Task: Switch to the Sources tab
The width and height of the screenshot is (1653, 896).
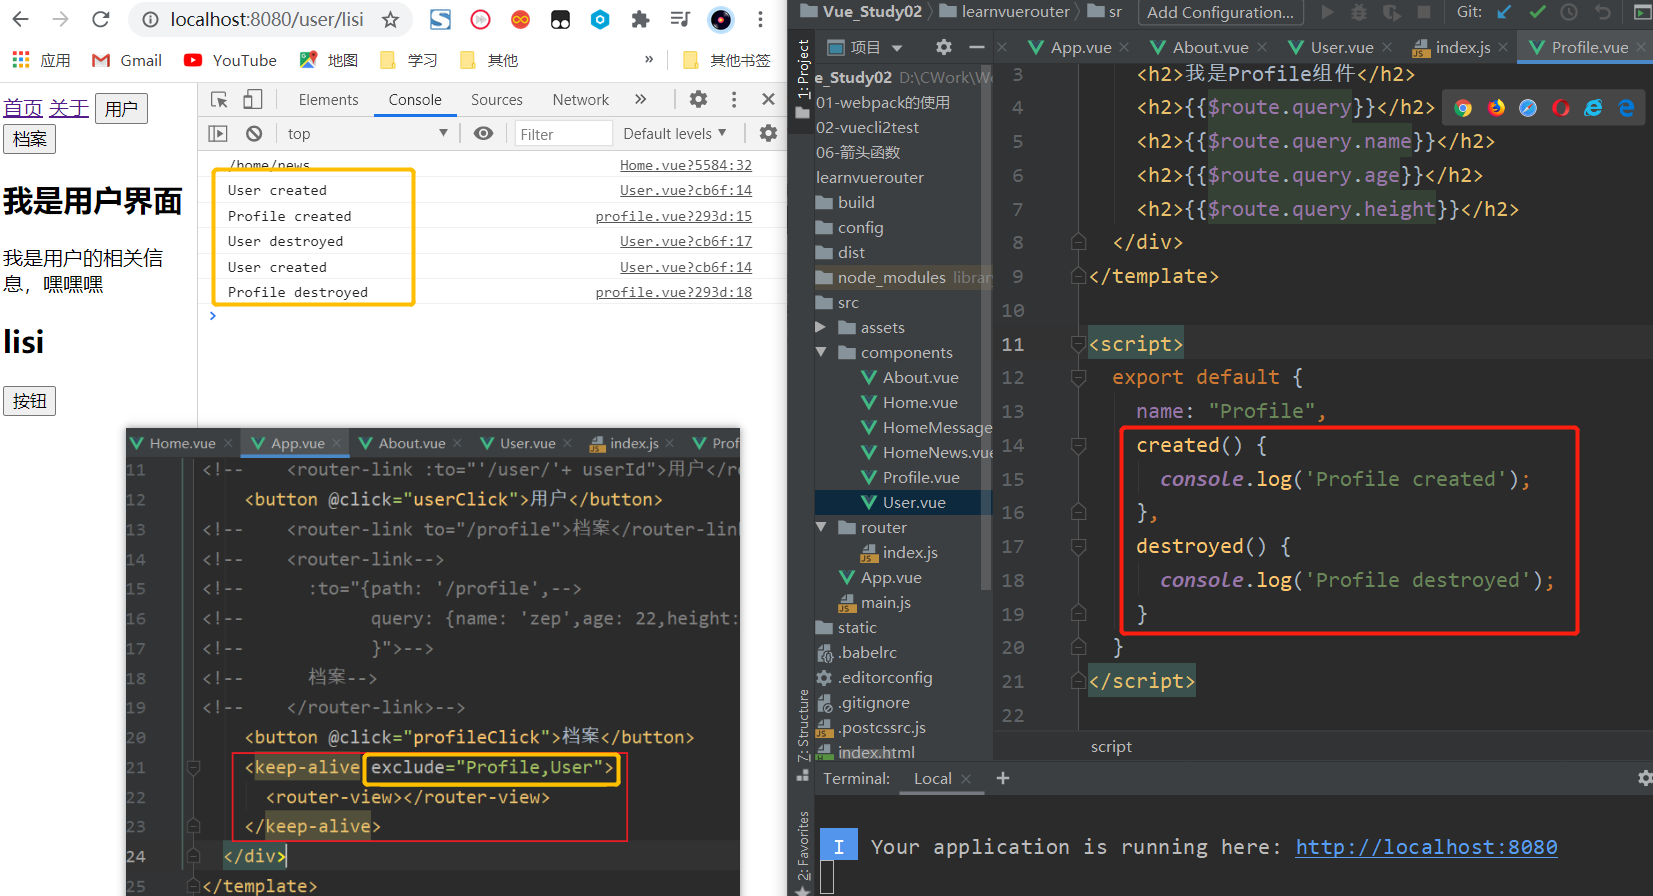Action: tap(497, 99)
